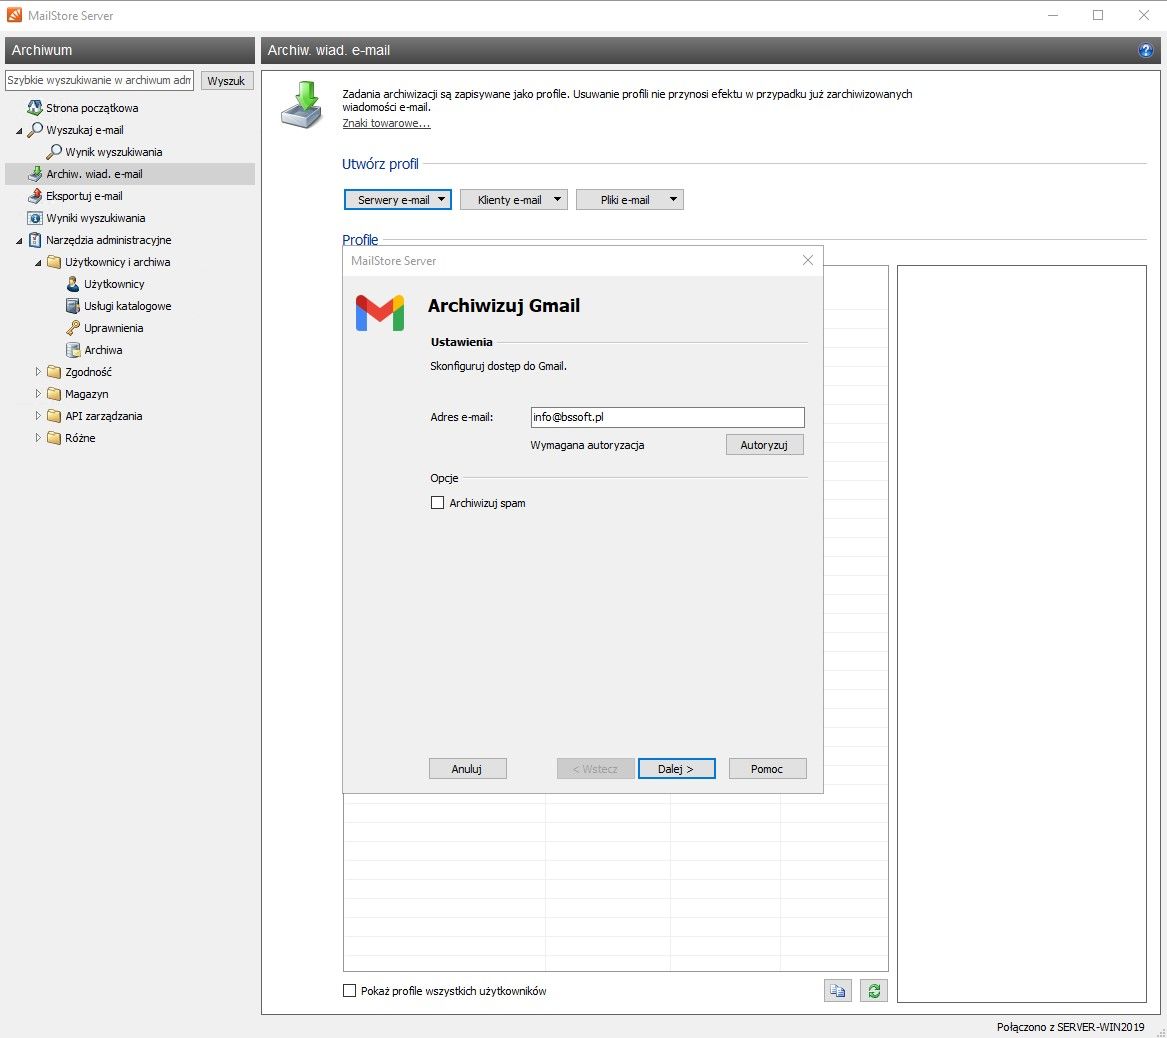Click the Gmail logo in dialog

[x=380, y=313]
